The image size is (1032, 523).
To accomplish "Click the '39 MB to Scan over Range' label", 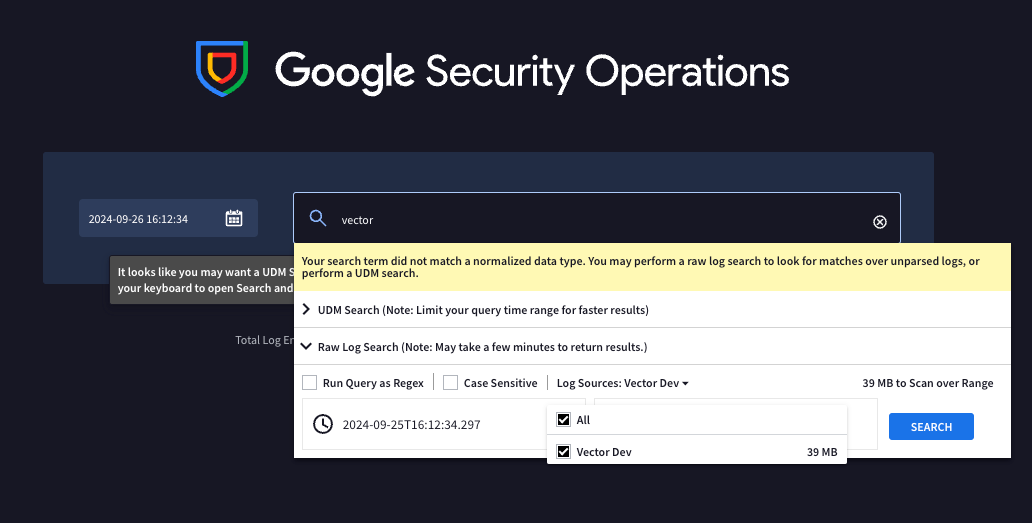I will click(x=927, y=383).
